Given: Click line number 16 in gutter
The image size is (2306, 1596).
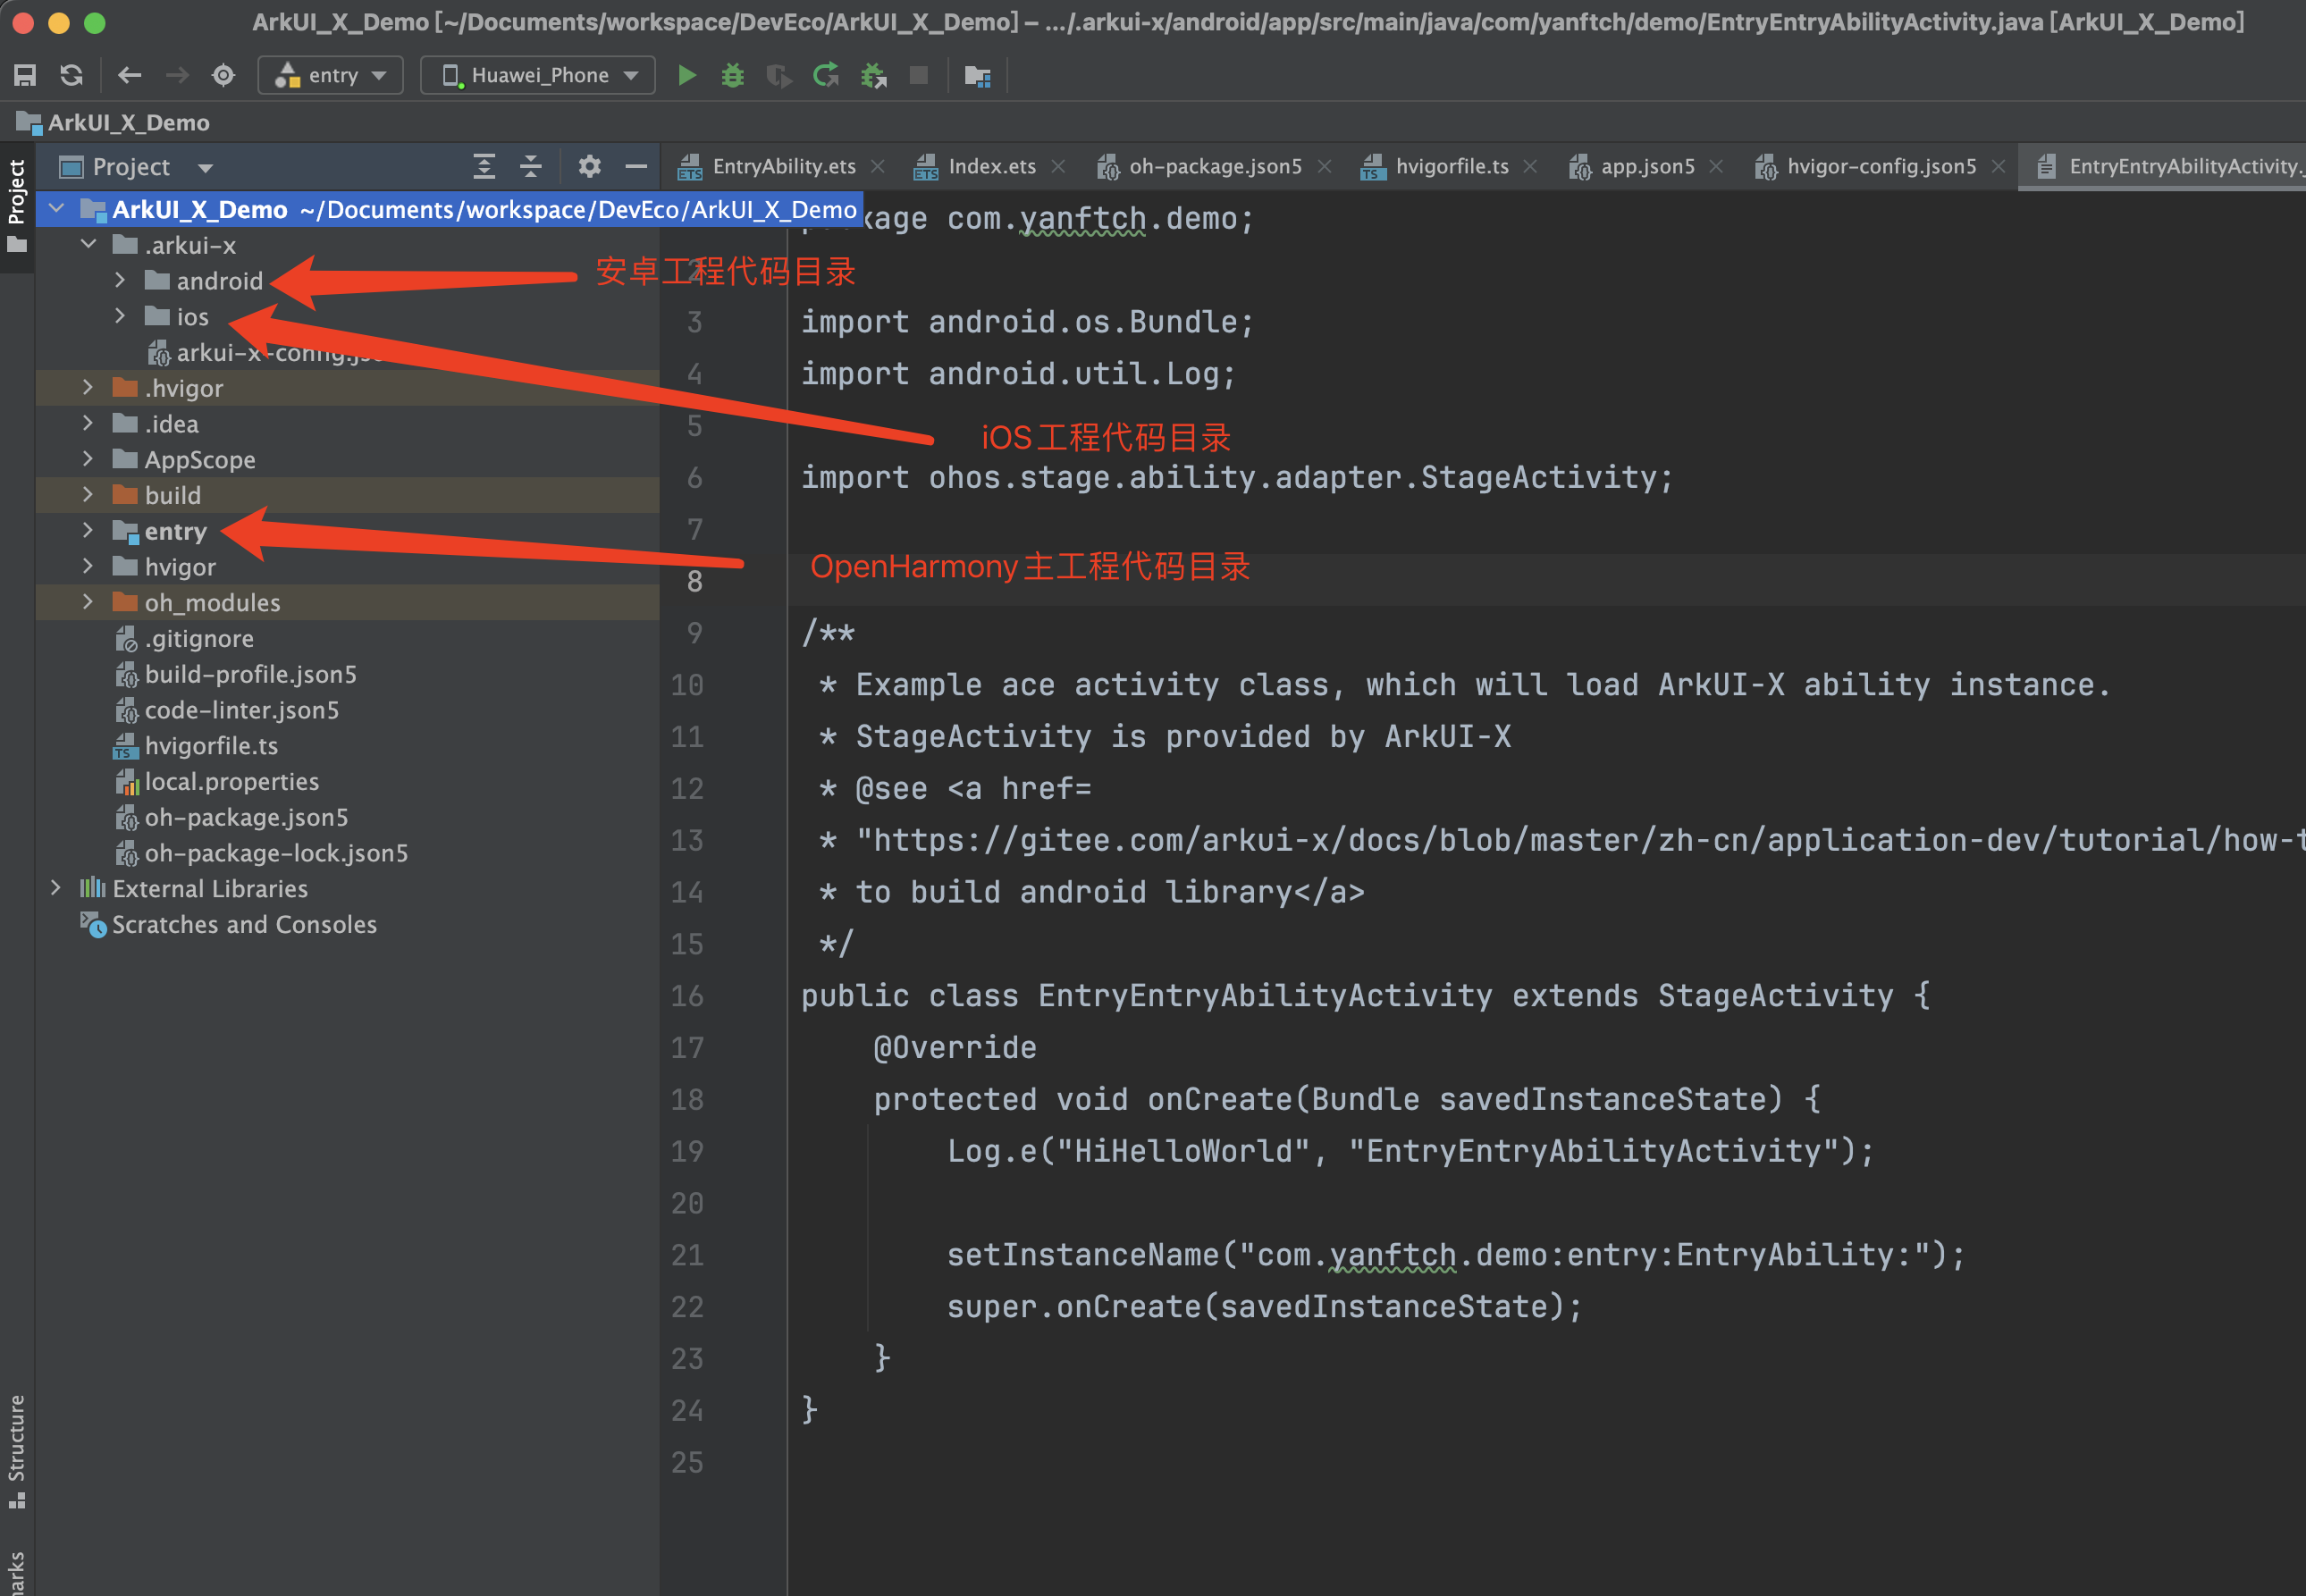Looking at the screenshot, I should (687, 996).
